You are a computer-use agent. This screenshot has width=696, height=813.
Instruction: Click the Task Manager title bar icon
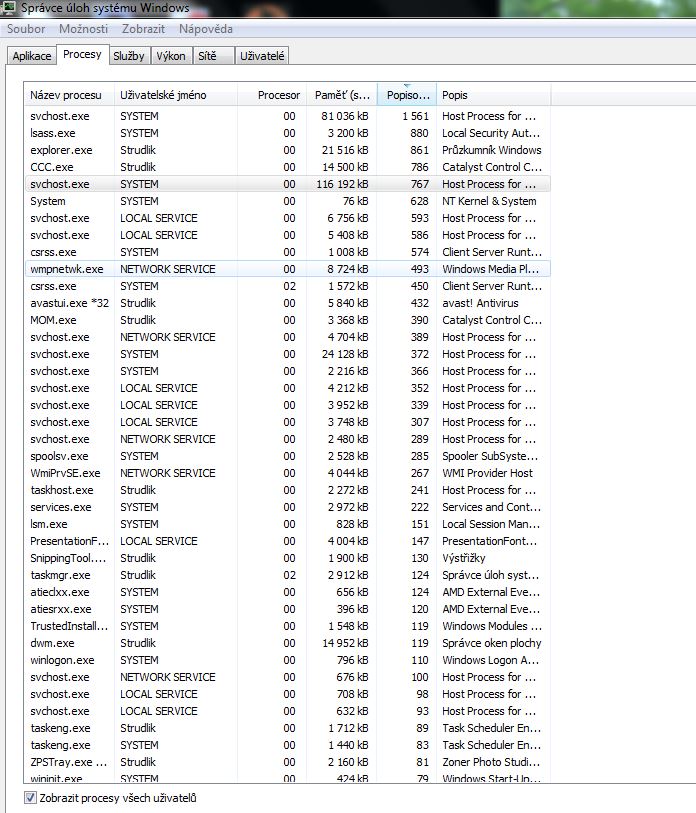coord(9,7)
